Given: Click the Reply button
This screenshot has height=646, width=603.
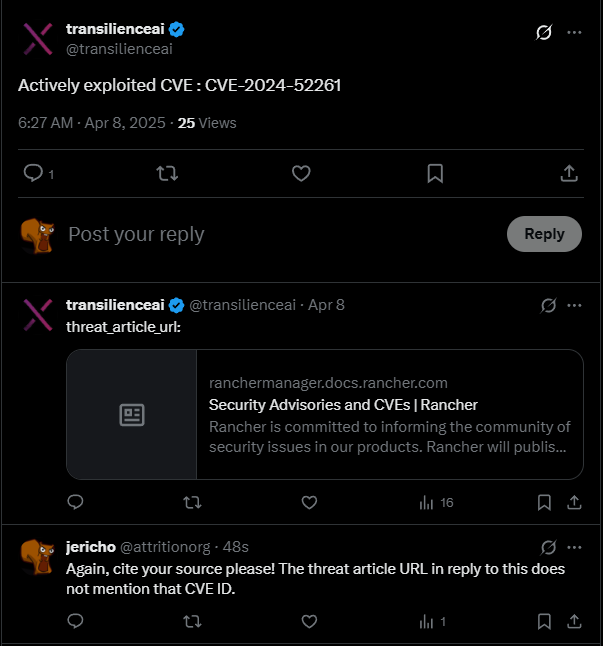Looking at the screenshot, I should pyautogui.click(x=544, y=234).
